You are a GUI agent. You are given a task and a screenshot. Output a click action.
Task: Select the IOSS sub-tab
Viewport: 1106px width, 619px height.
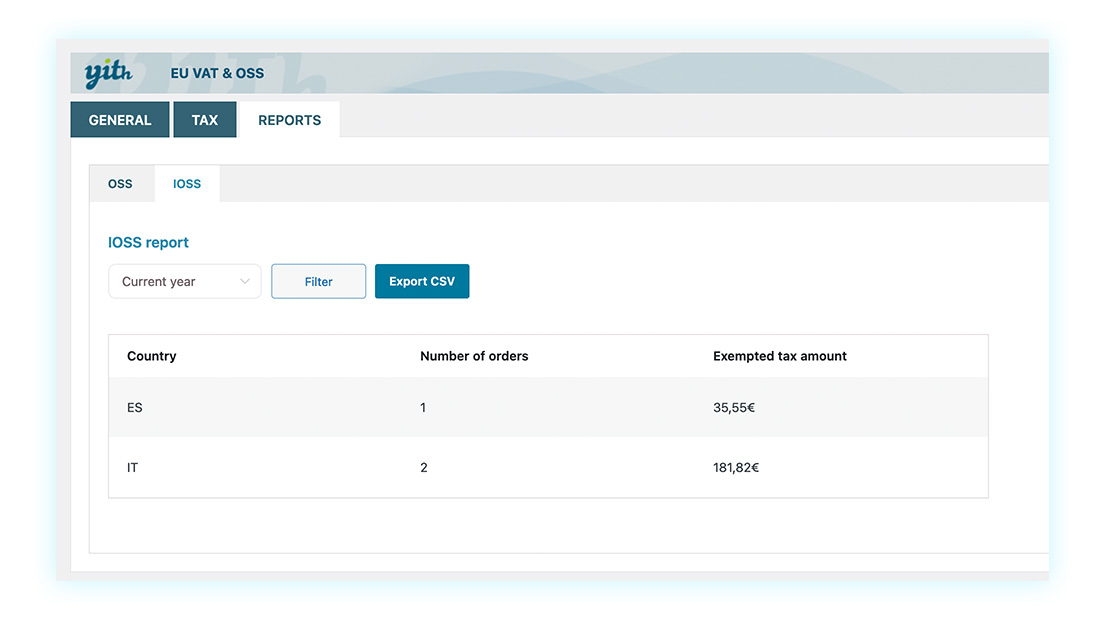tap(187, 184)
